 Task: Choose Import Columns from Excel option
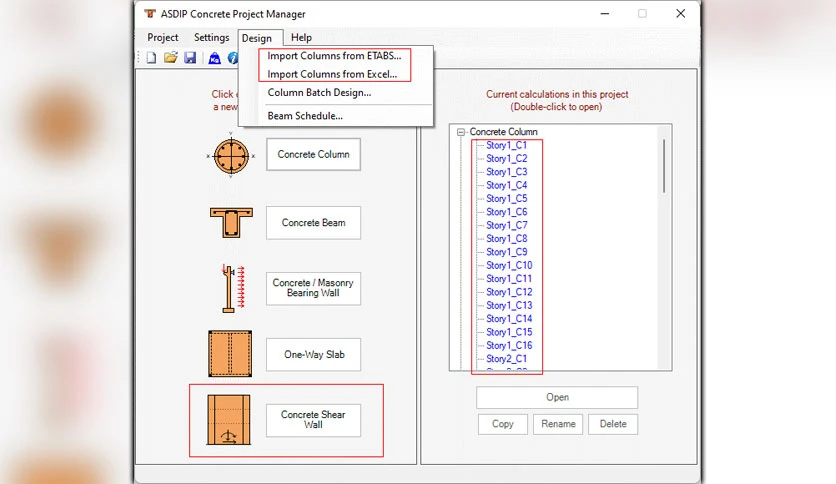(x=332, y=74)
